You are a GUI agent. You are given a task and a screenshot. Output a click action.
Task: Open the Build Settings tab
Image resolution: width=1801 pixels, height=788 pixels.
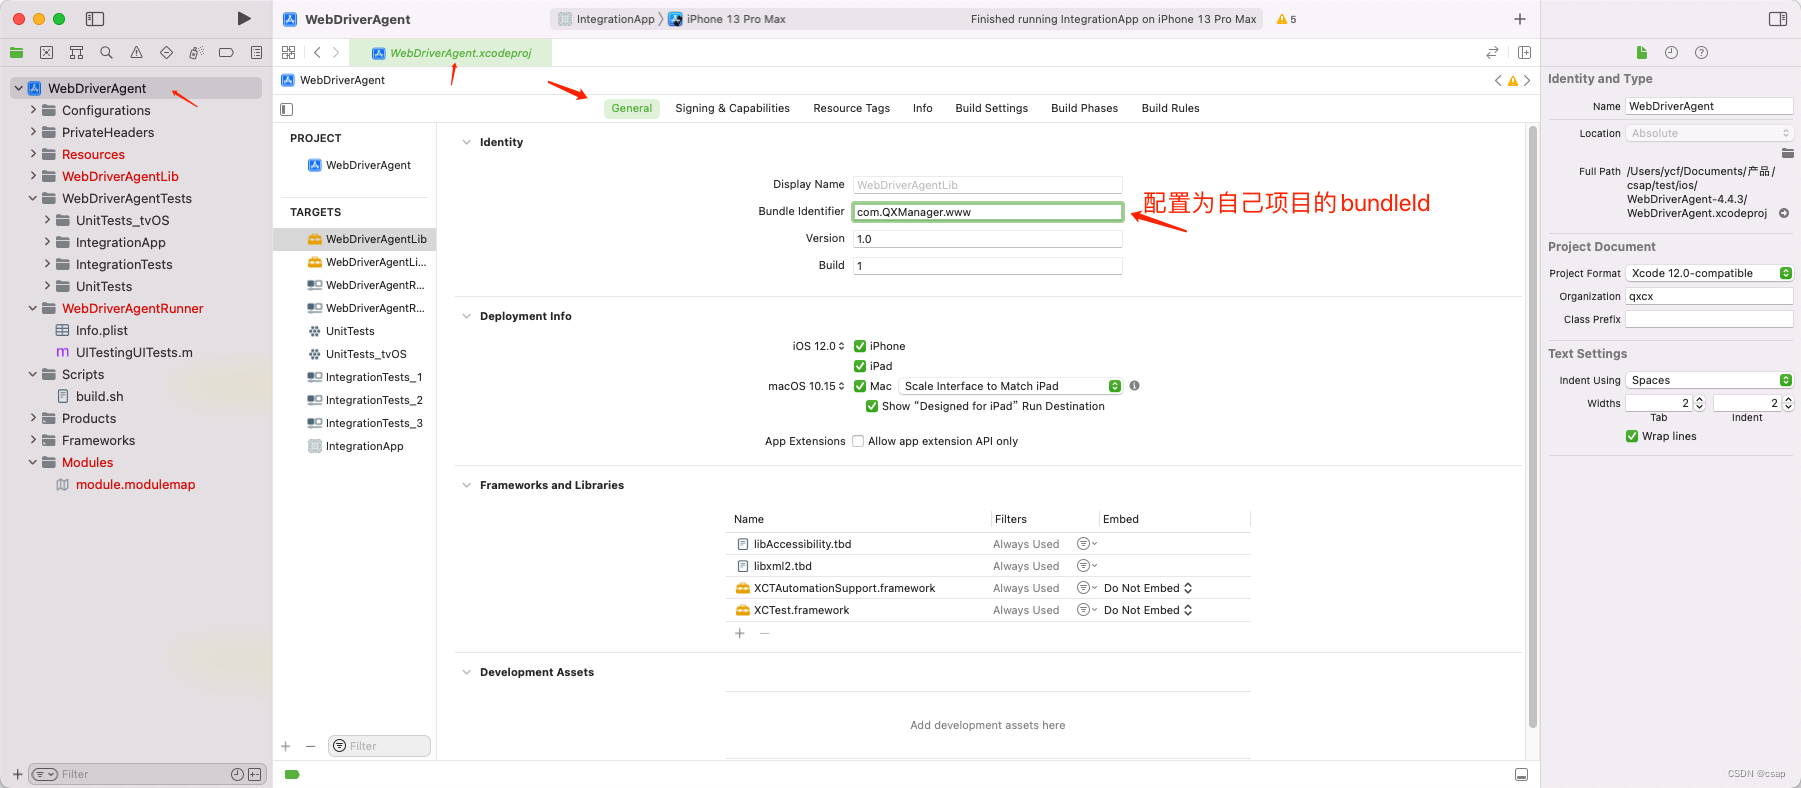(x=991, y=108)
